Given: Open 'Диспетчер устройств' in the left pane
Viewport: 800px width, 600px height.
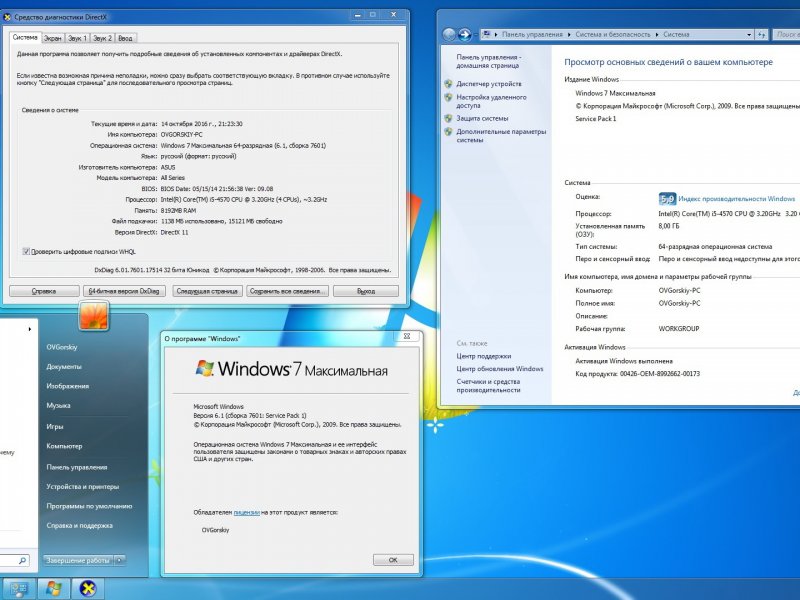Looking at the screenshot, I should (489, 84).
